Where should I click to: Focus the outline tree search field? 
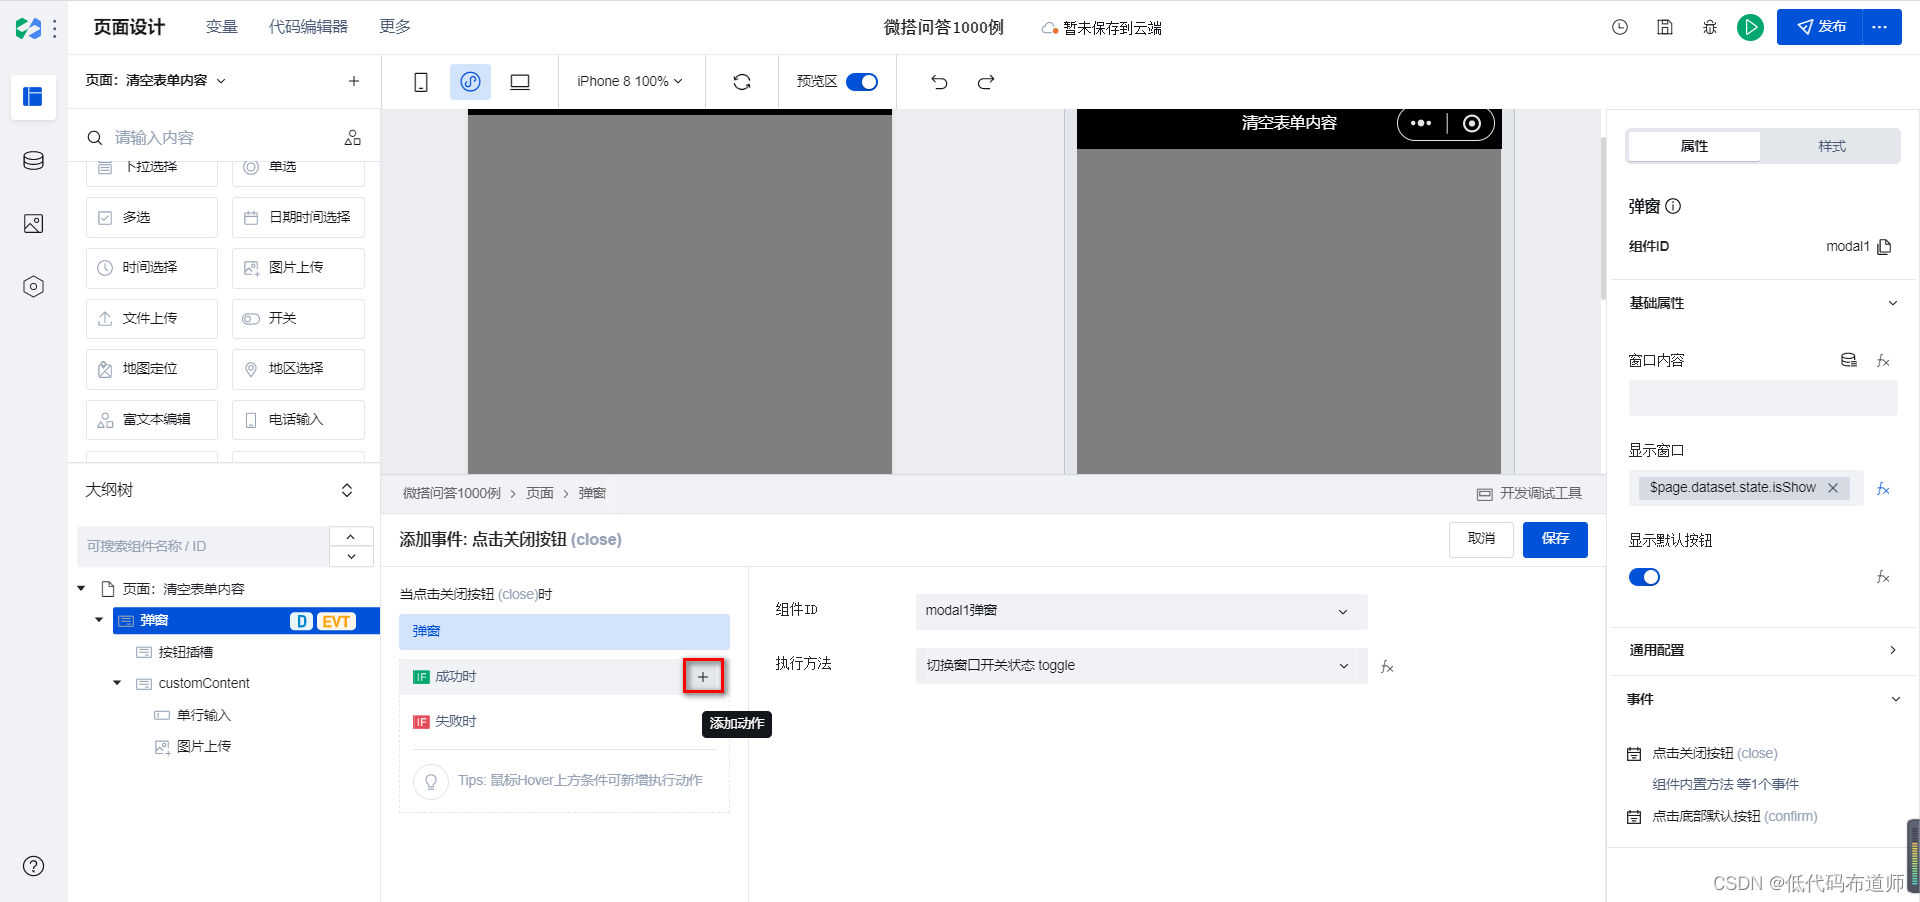(203, 547)
